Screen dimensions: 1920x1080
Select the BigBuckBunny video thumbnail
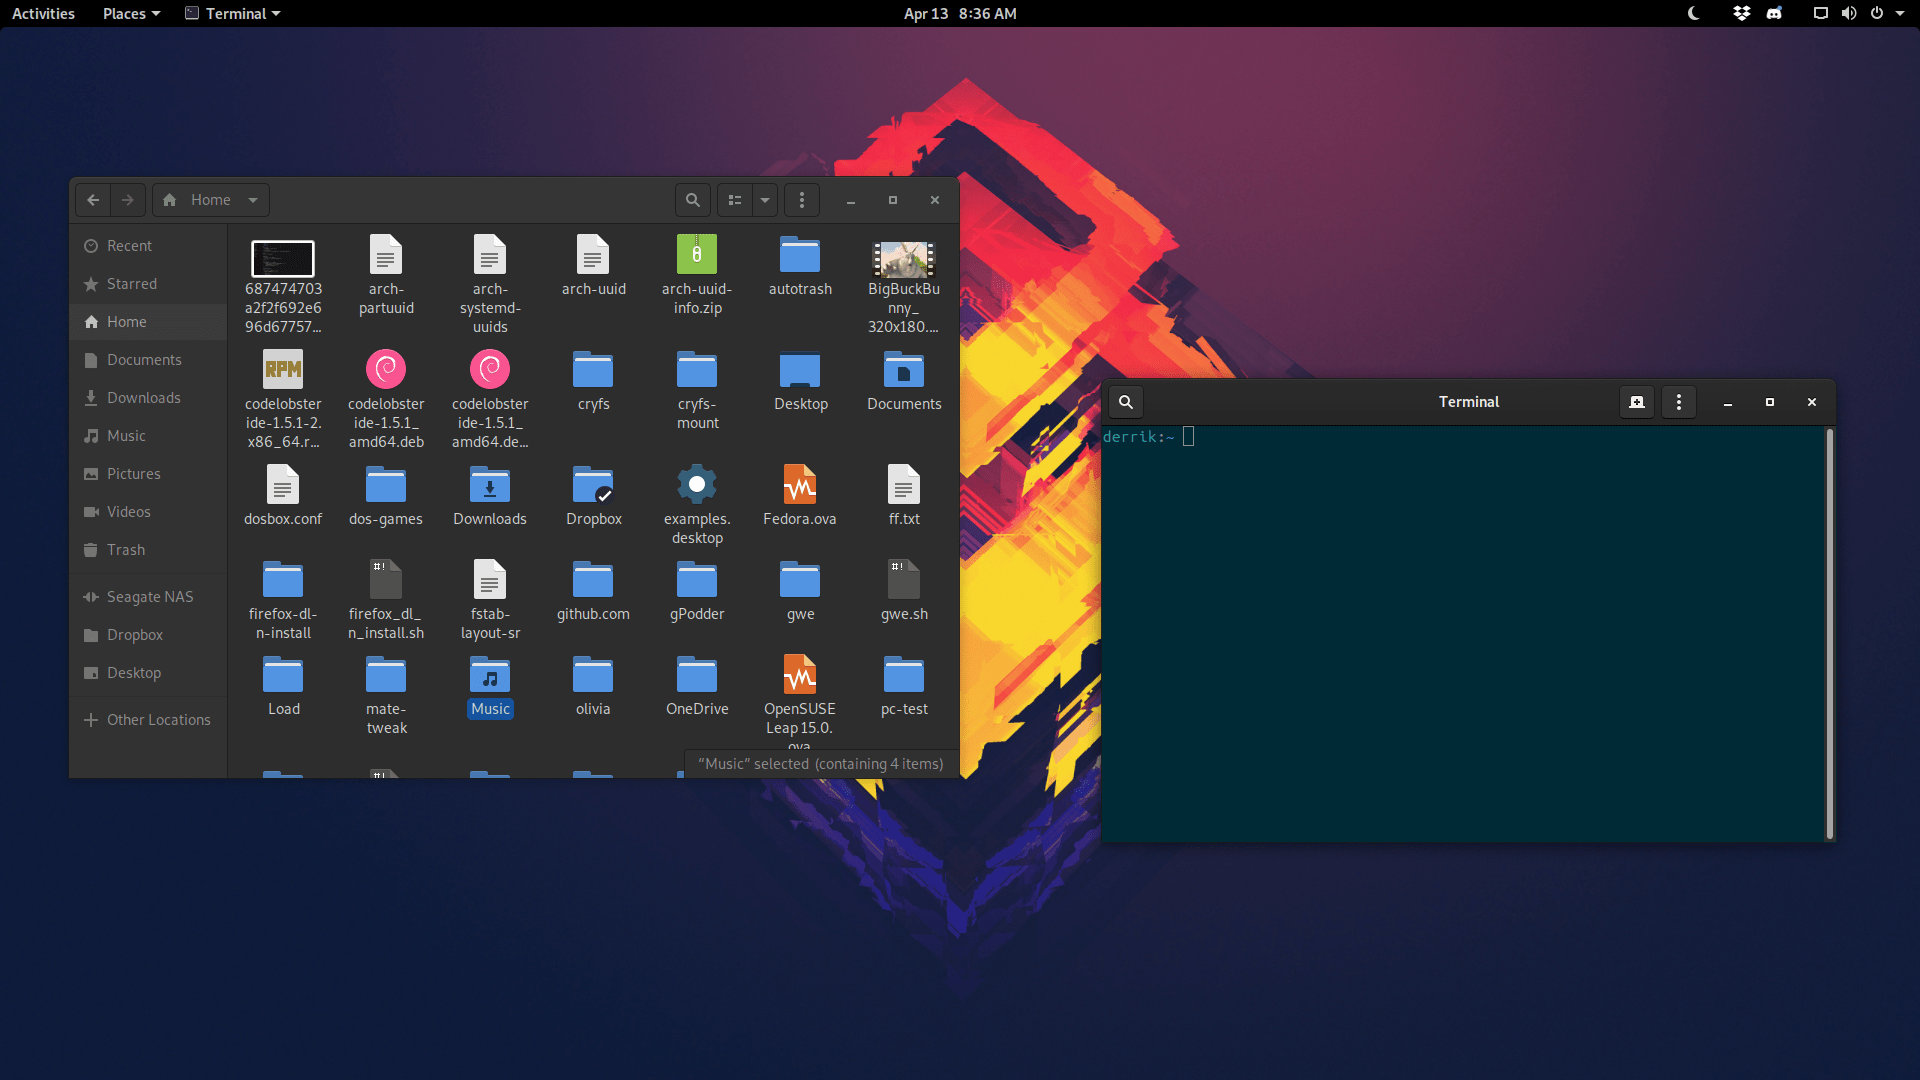click(904, 259)
